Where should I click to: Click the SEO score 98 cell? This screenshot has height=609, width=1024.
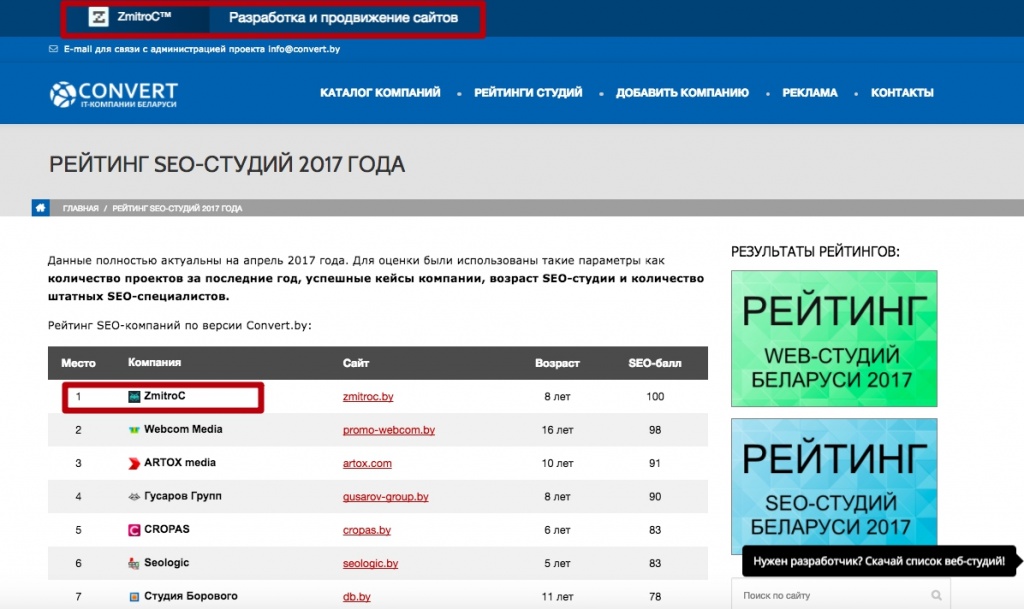[655, 429]
